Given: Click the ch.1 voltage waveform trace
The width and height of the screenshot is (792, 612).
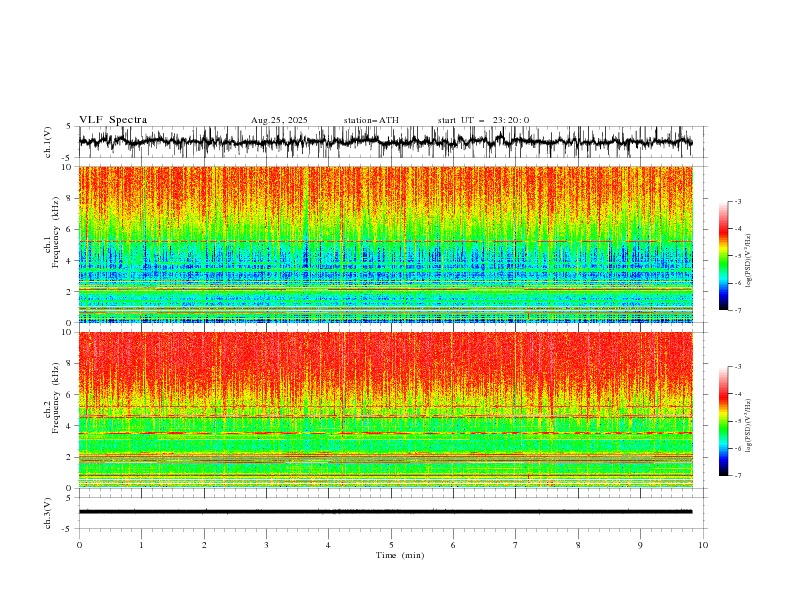Looking at the screenshot, I should [x=385, y=142].
